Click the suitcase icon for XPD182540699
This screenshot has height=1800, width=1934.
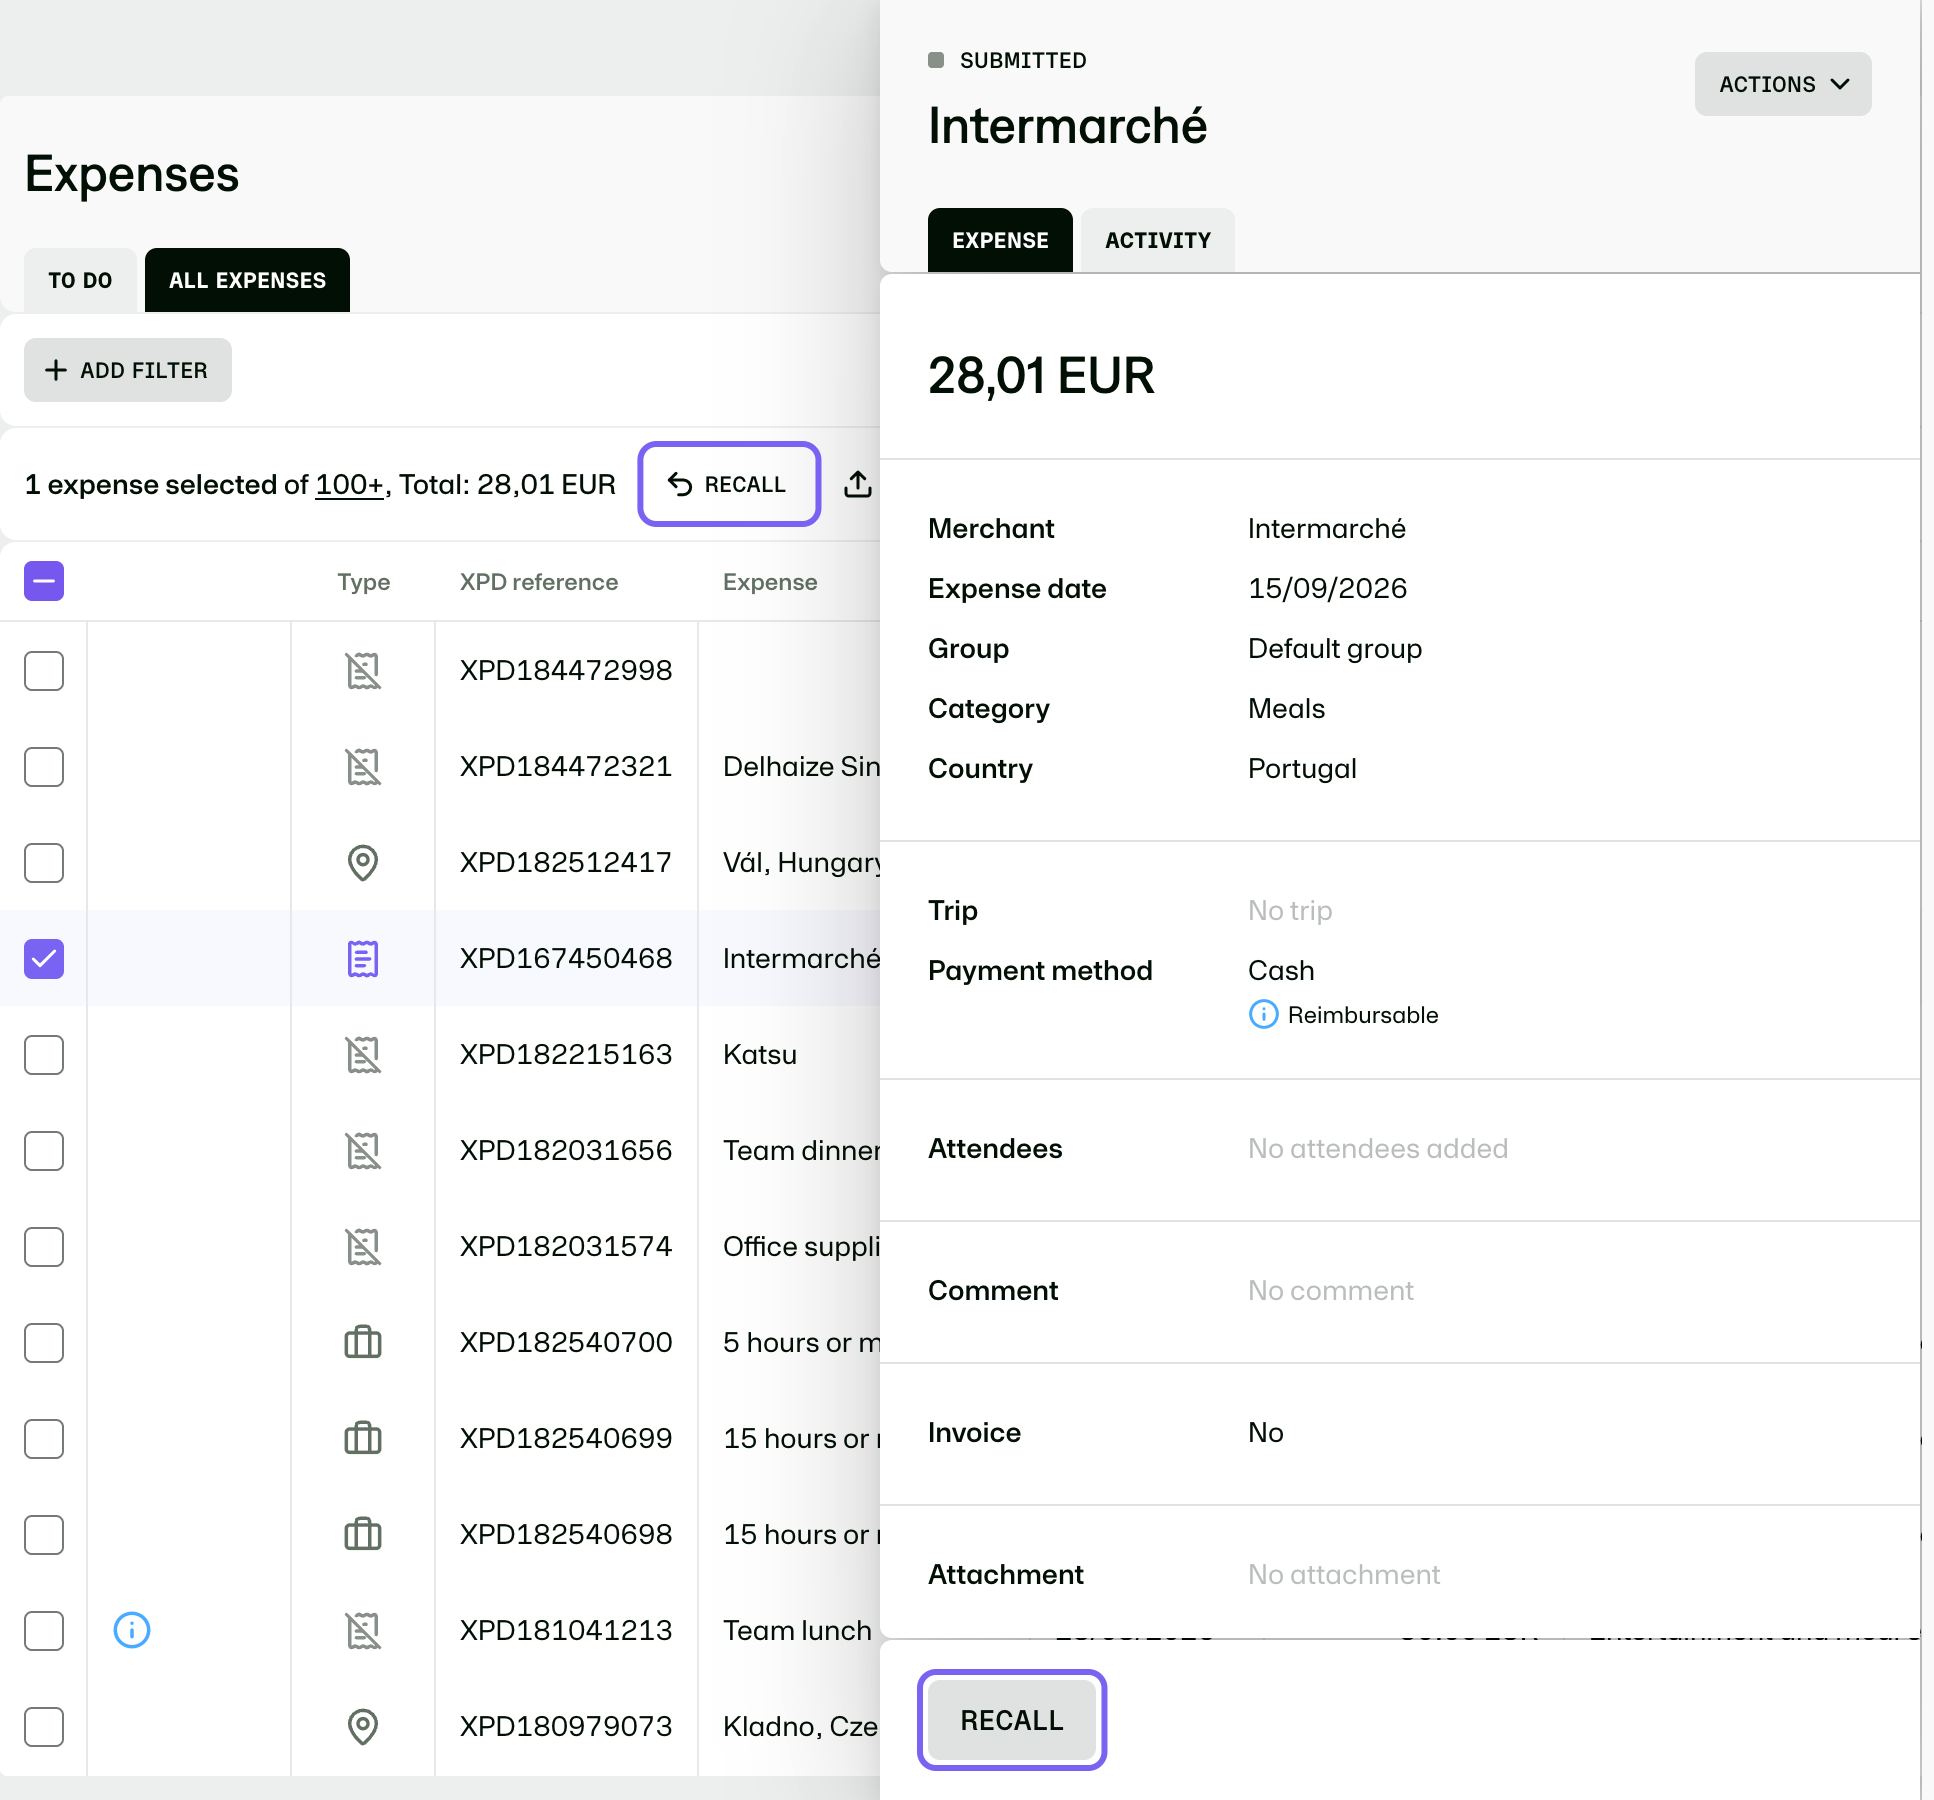363,1438
